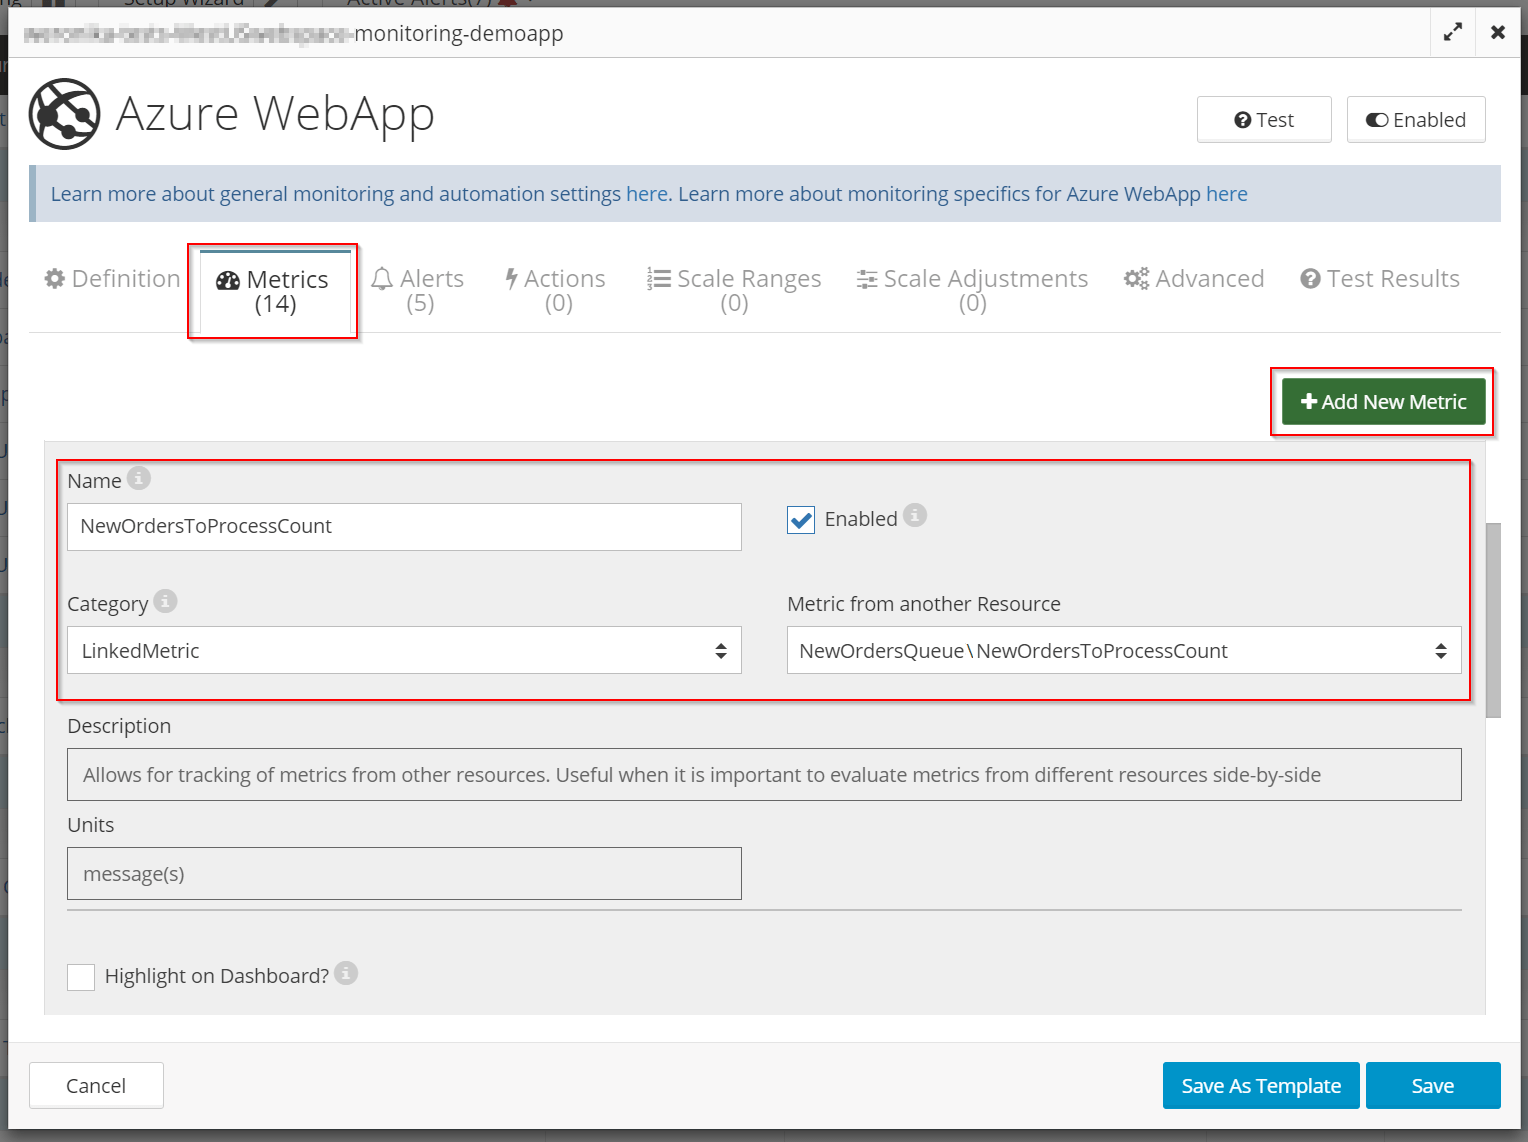Screen dimensions: 1528x1142
Task: Close the monitoring-demoapp dialog
Action: [x=1498, y=32]
